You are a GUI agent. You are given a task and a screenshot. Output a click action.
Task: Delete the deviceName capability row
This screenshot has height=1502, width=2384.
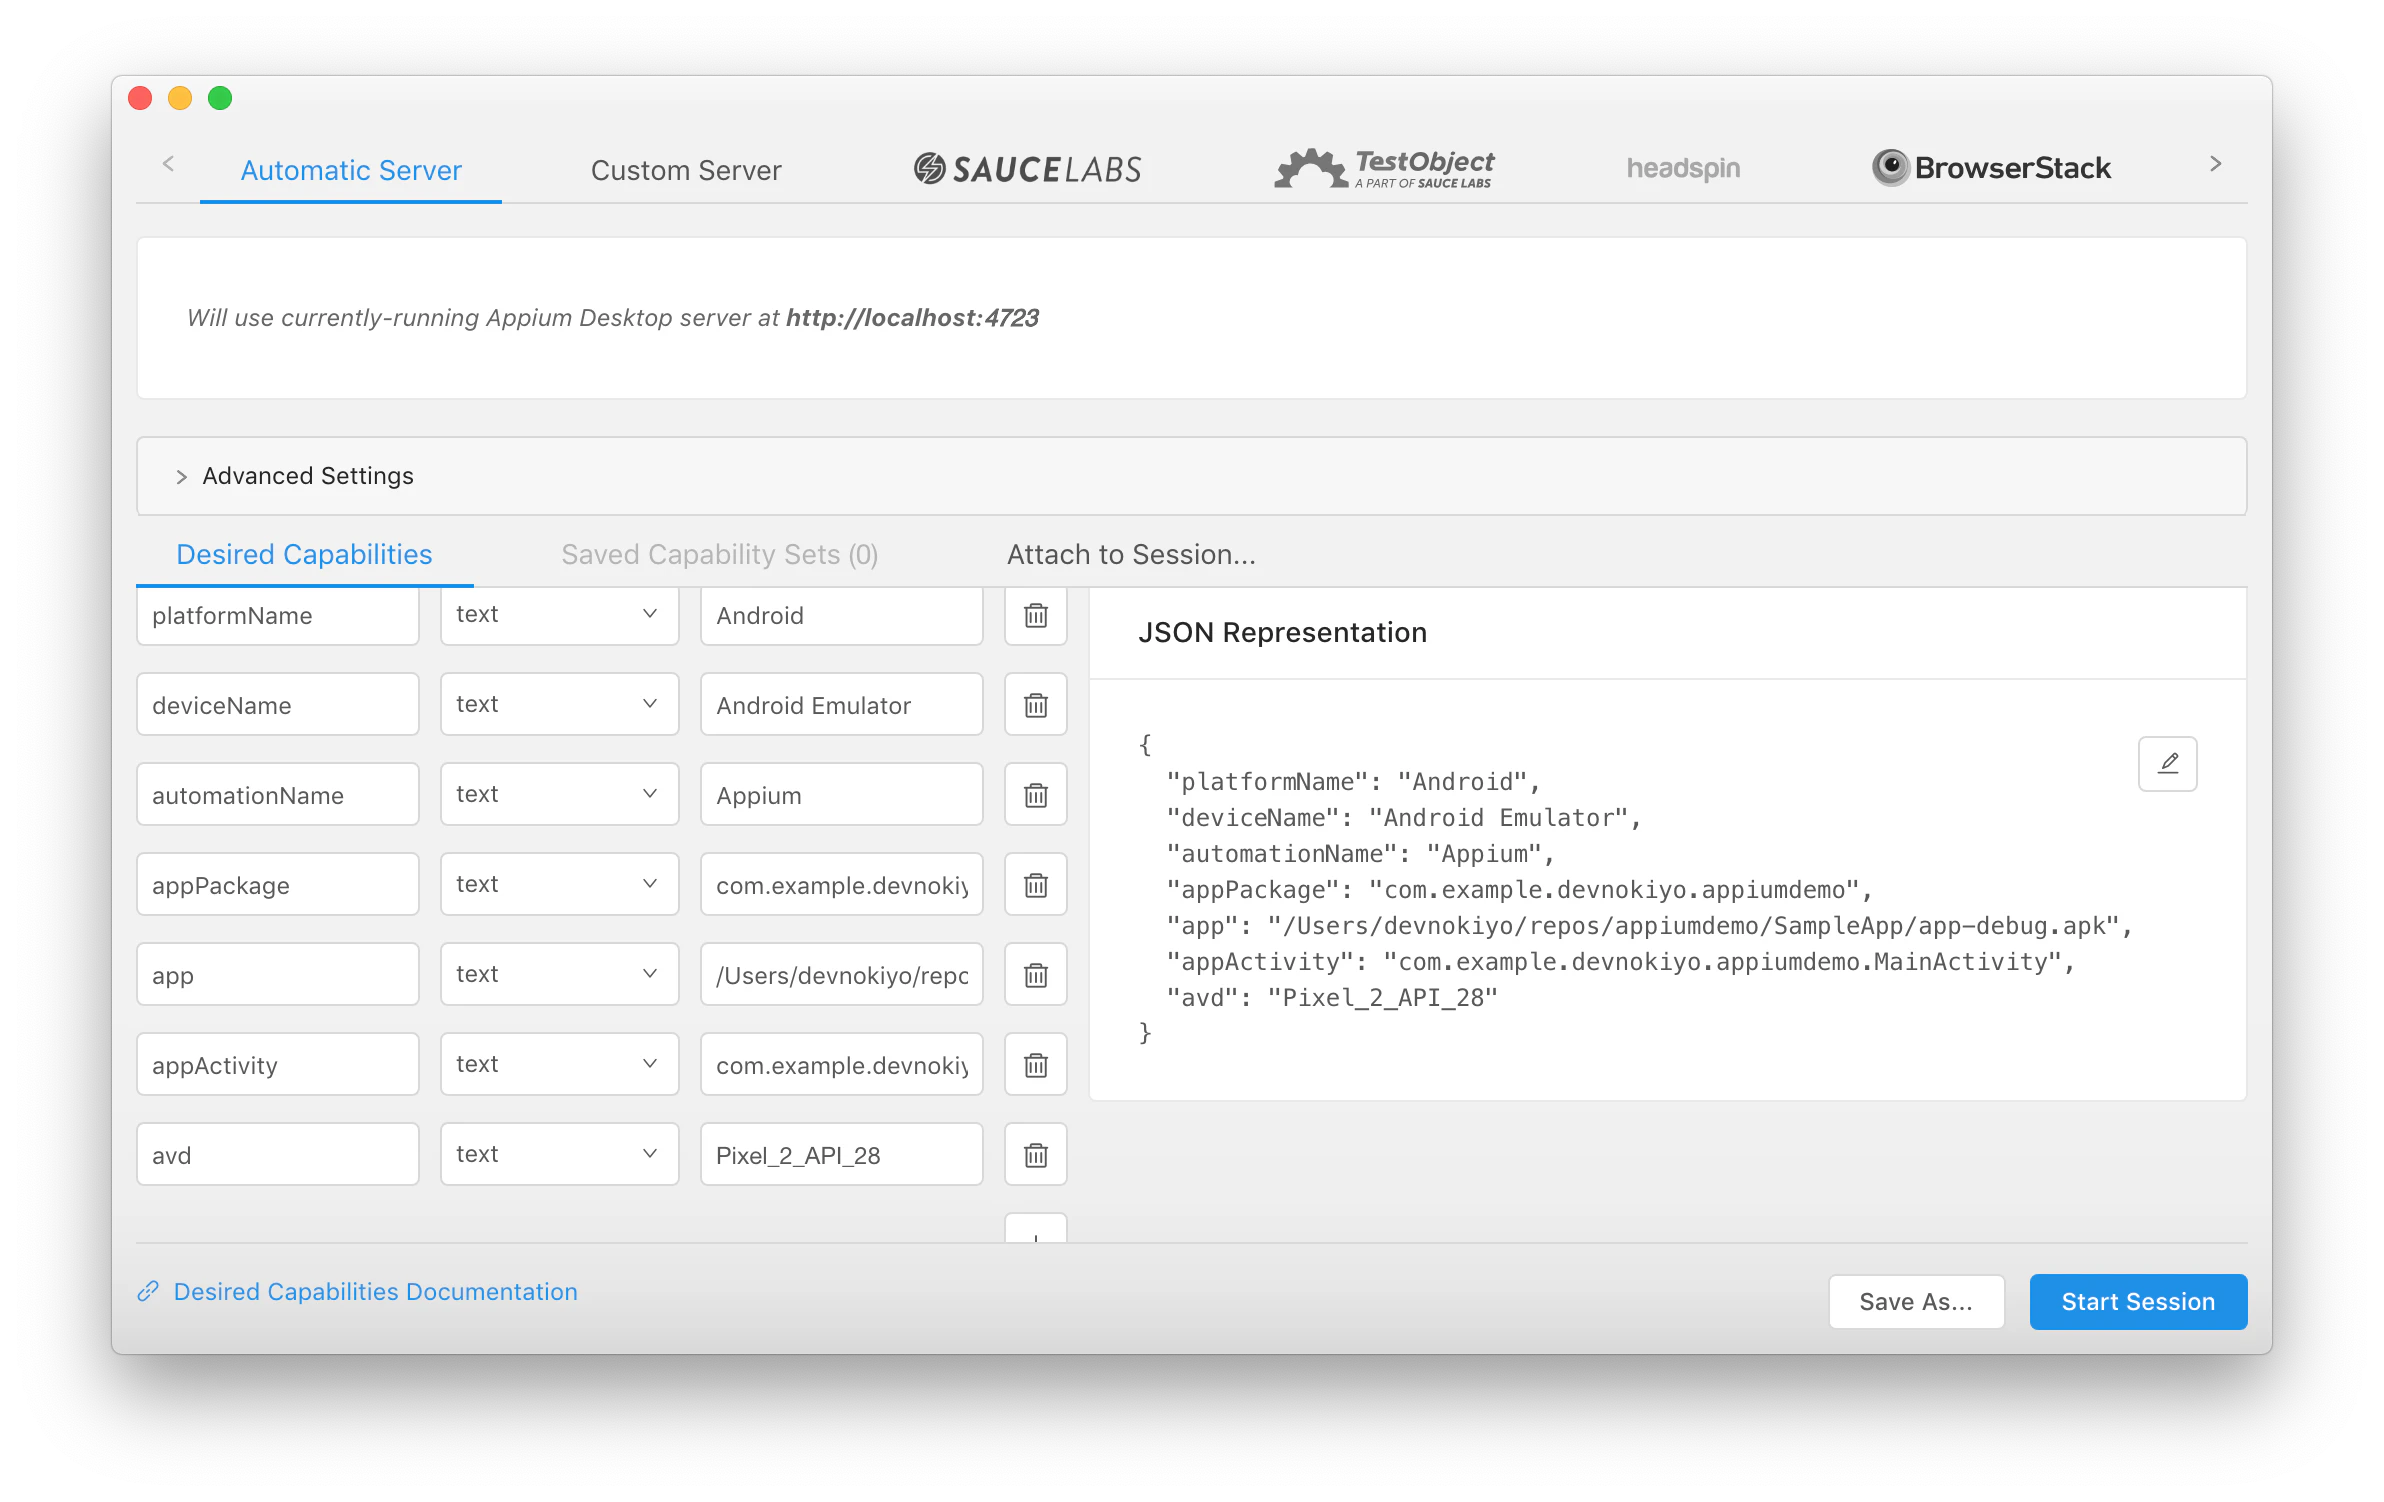pyautogui.click(x=1035, y=705)
